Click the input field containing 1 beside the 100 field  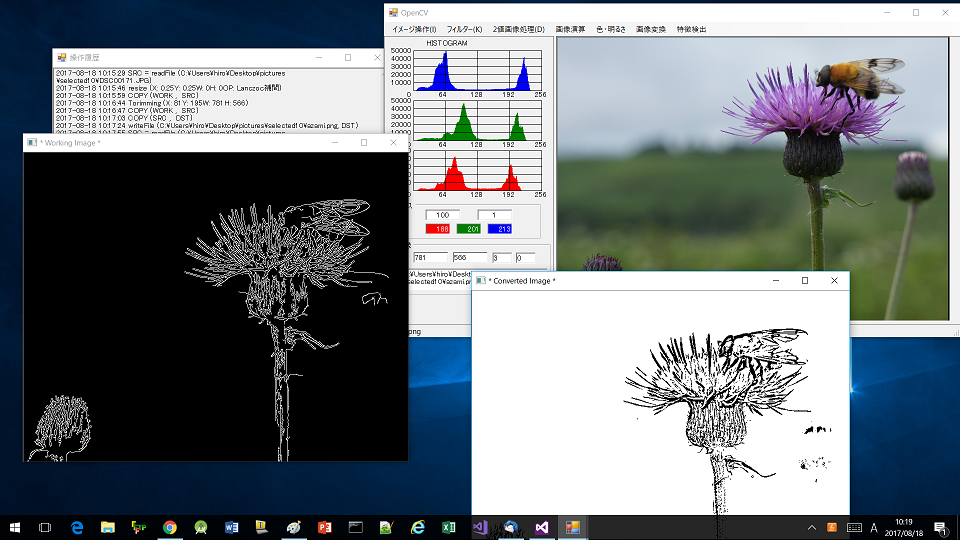(x=494, y=215)
